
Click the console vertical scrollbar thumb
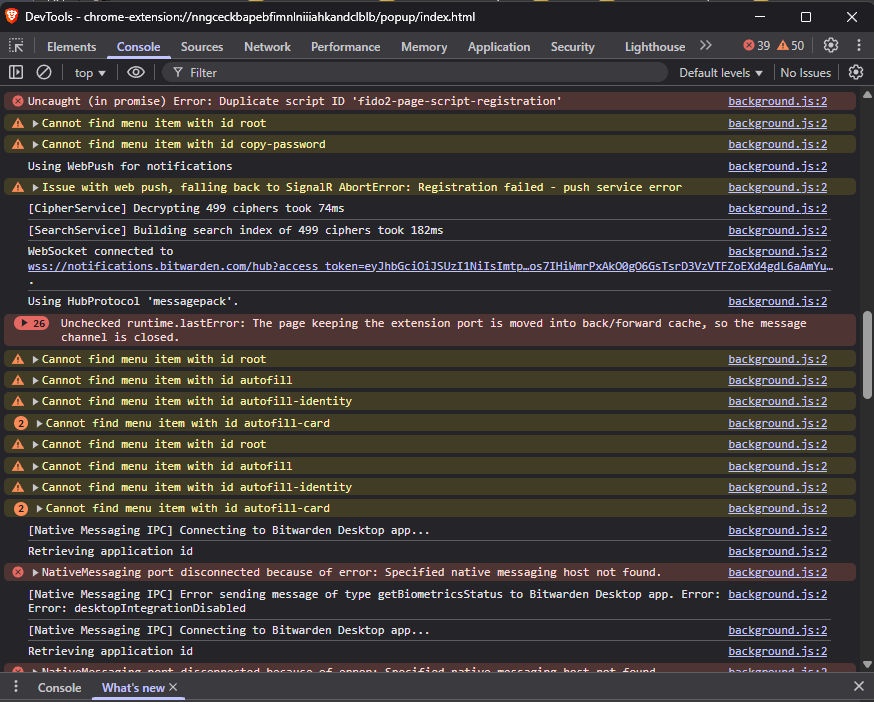point(867,355)
